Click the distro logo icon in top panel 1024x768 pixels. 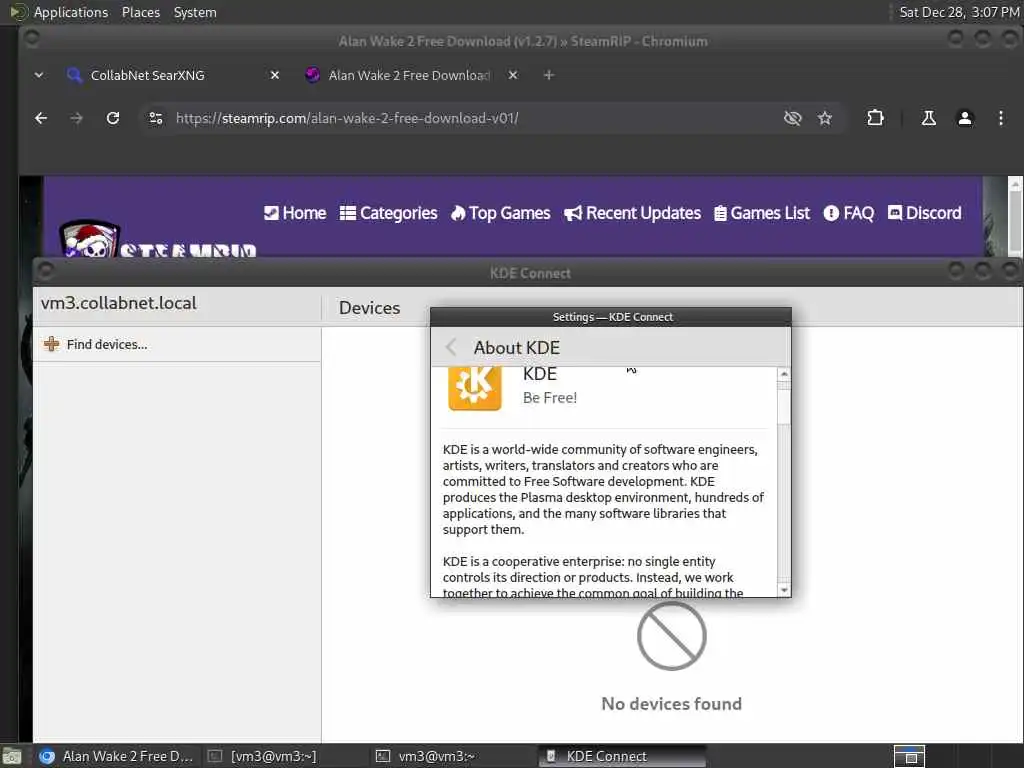(x=18, y=12)
